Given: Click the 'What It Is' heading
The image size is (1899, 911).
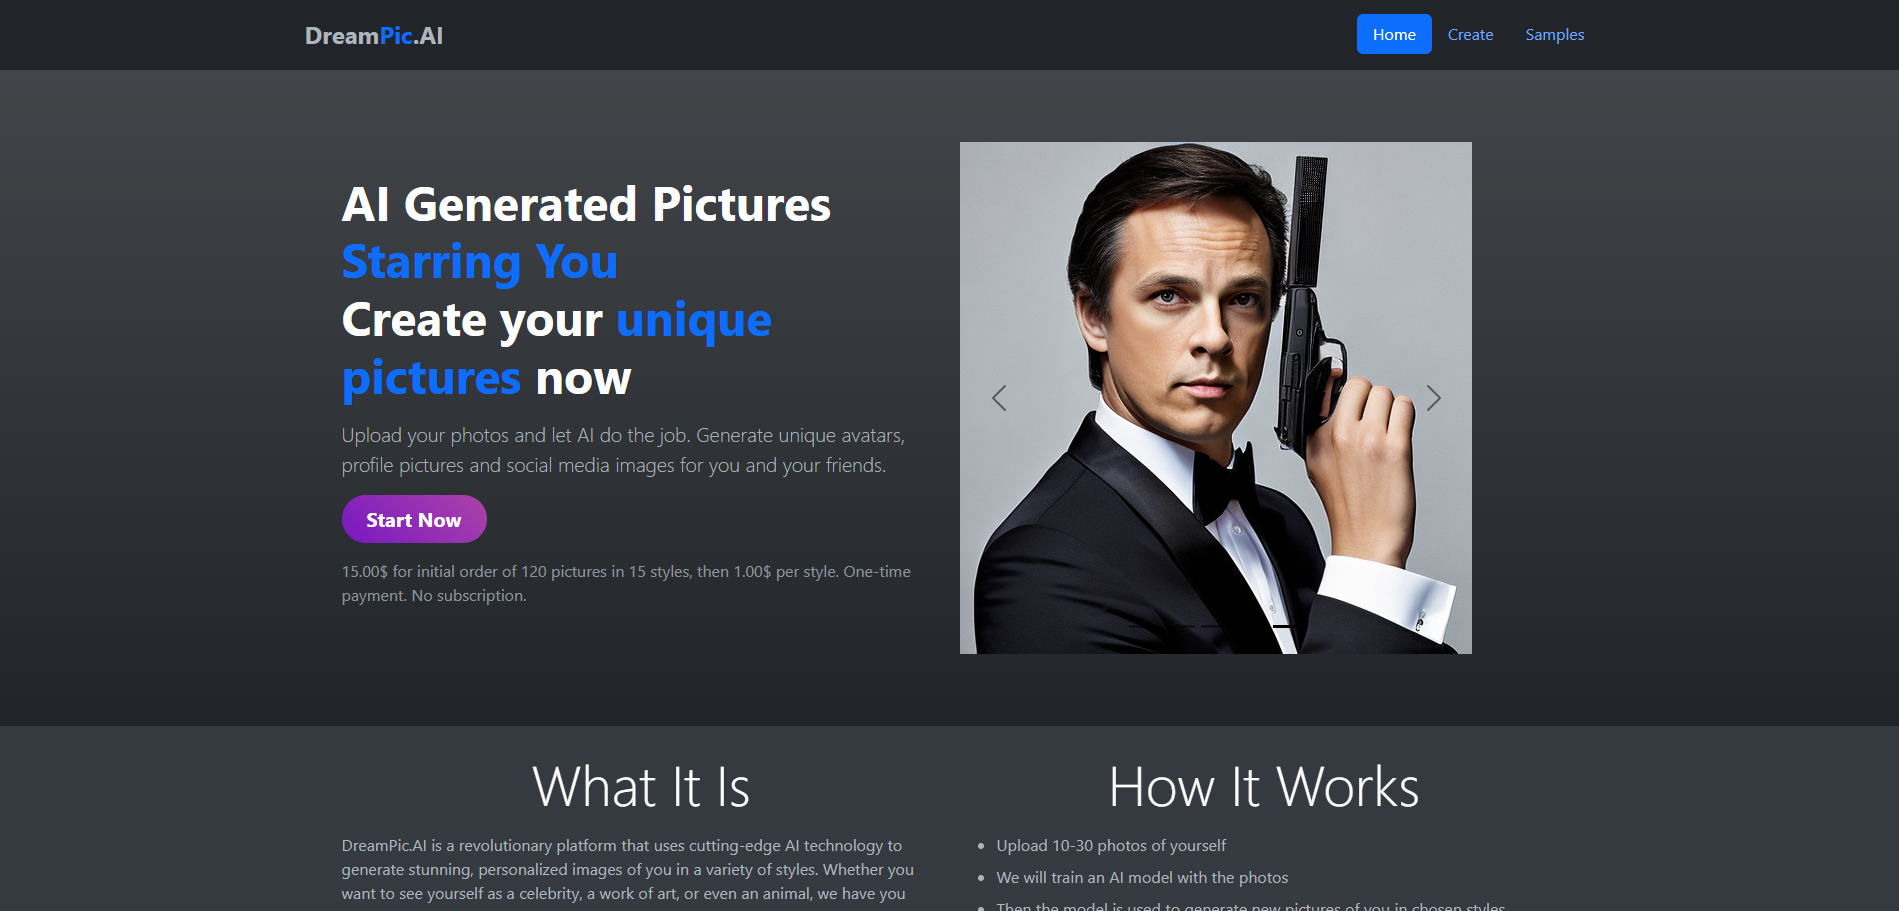Looking at the screenshot, I should [x=640, y=787].
